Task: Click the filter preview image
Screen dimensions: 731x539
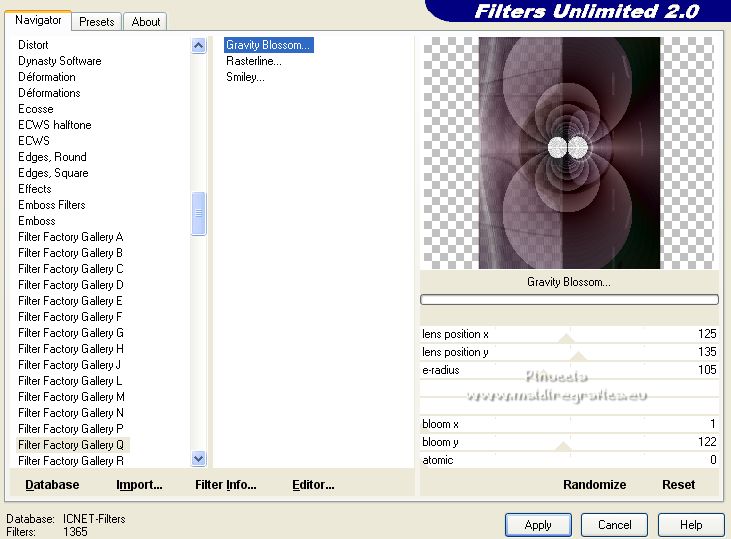Action: [569, 153]
